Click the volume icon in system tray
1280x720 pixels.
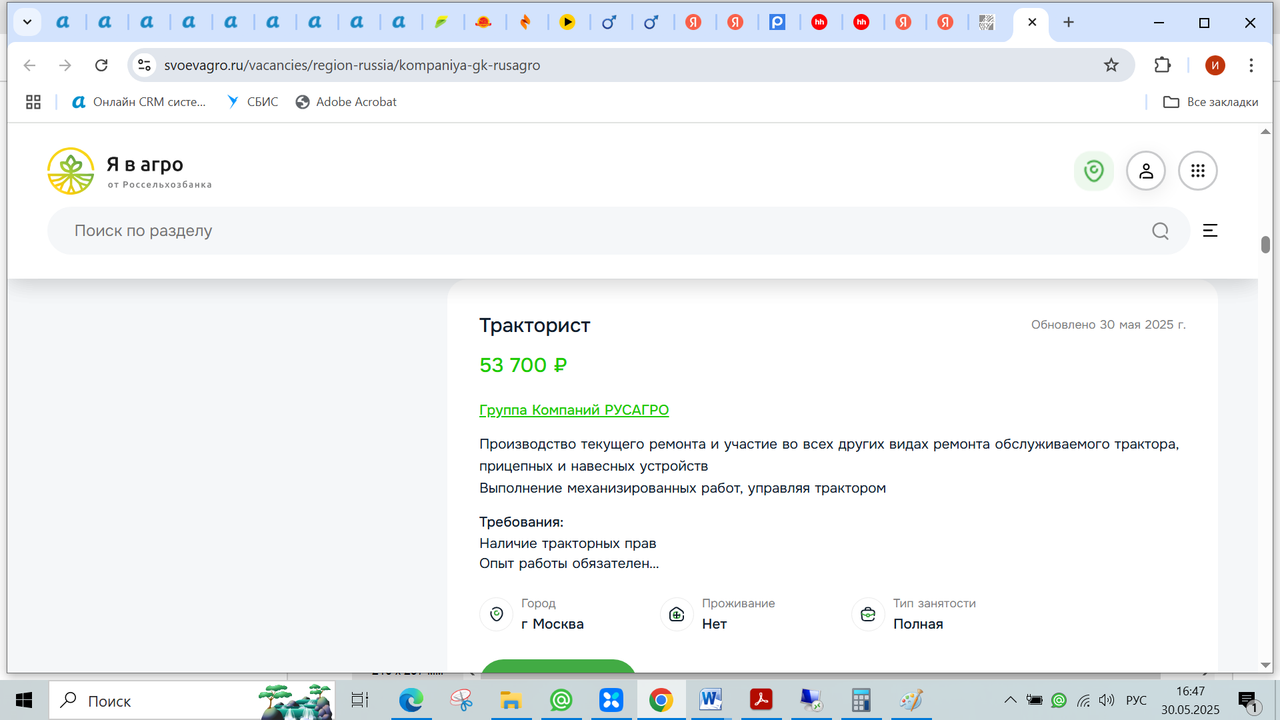pos(1106,700)
